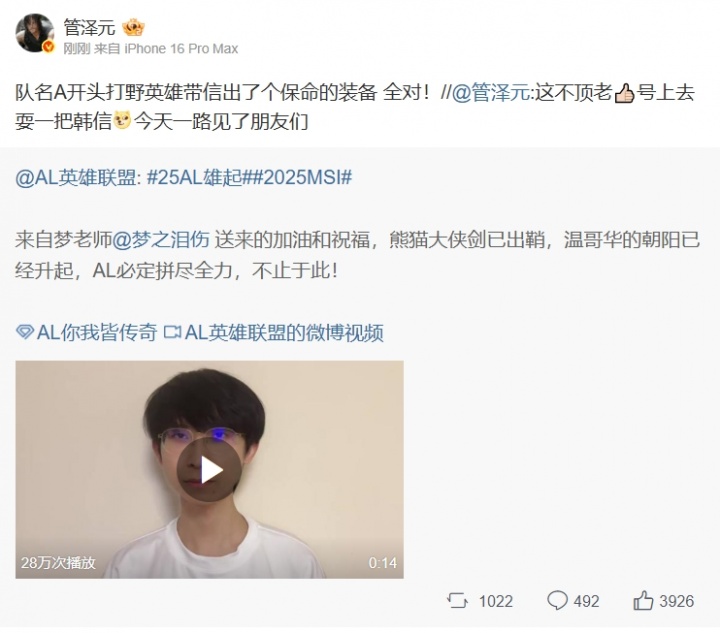The width and height of the screenshot is (720, 633).
Task: Open the AL你我皆传奇 super topic
Action: 96,332
